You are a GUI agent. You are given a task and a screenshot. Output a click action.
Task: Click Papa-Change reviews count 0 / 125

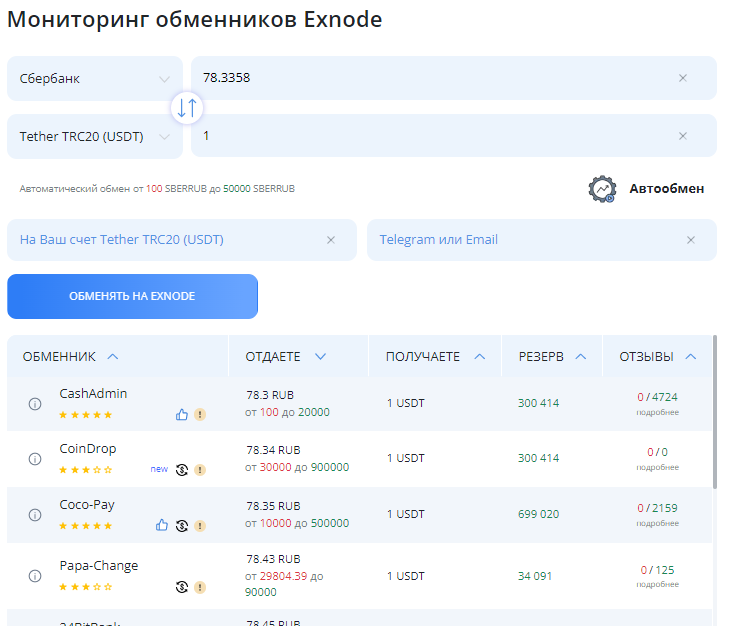coord(658,570)
